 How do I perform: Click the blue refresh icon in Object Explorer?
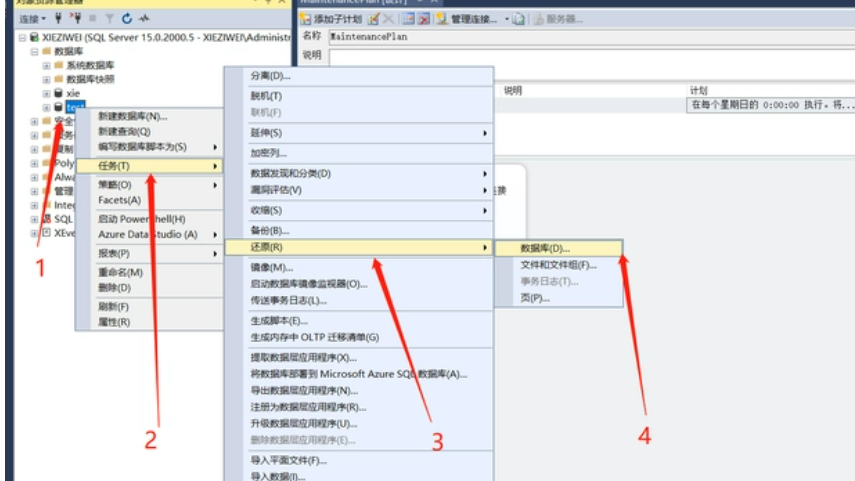coord(127,19)
